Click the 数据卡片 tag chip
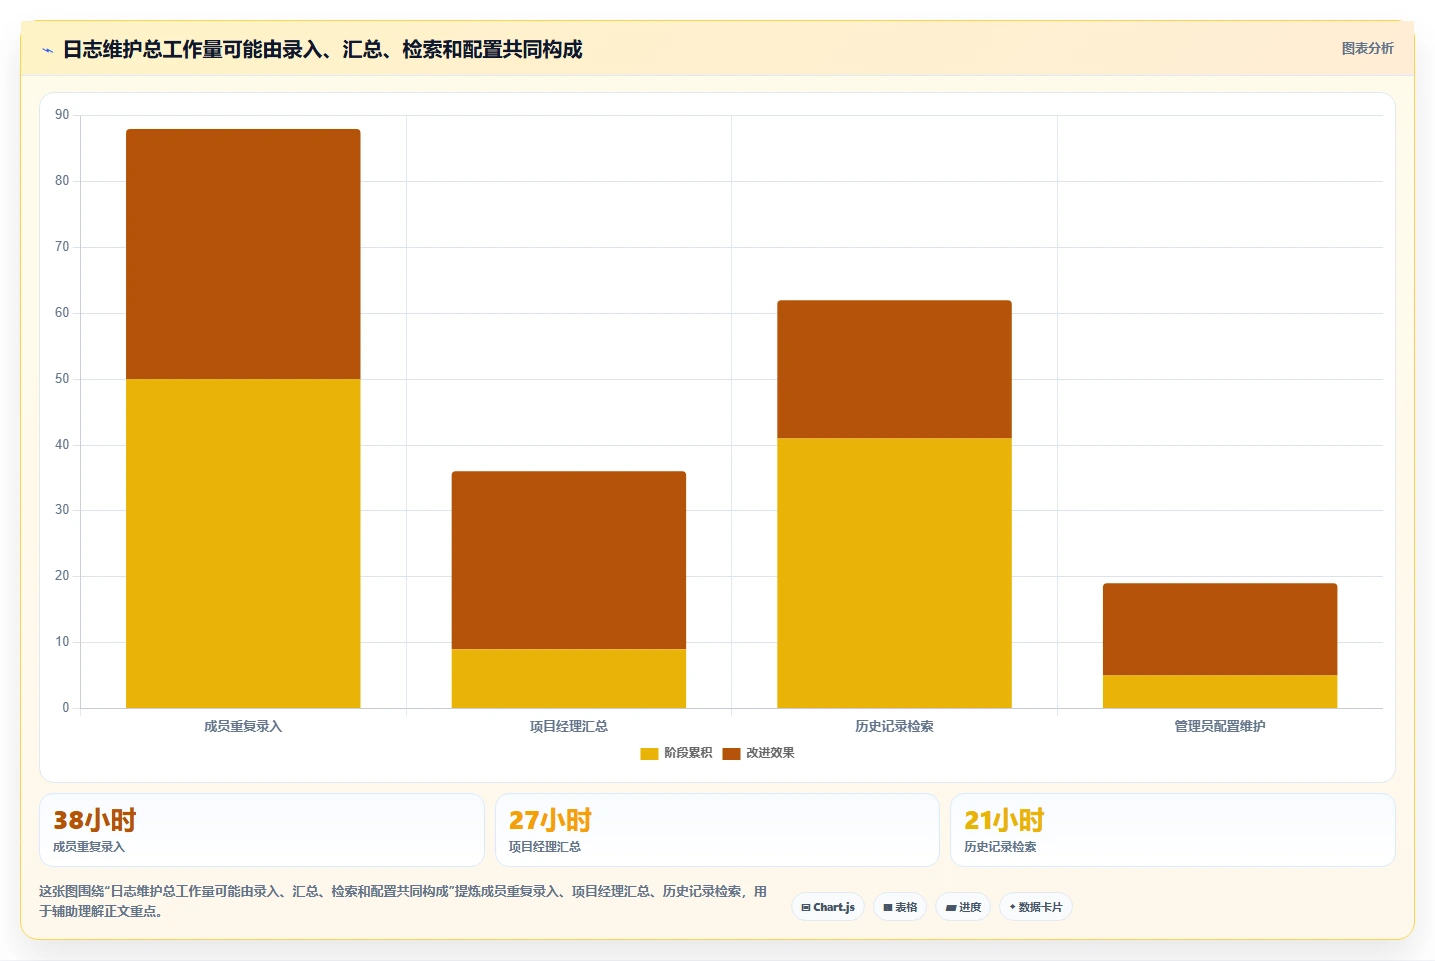The image size is (1435, 961). tap(1036, 907)
